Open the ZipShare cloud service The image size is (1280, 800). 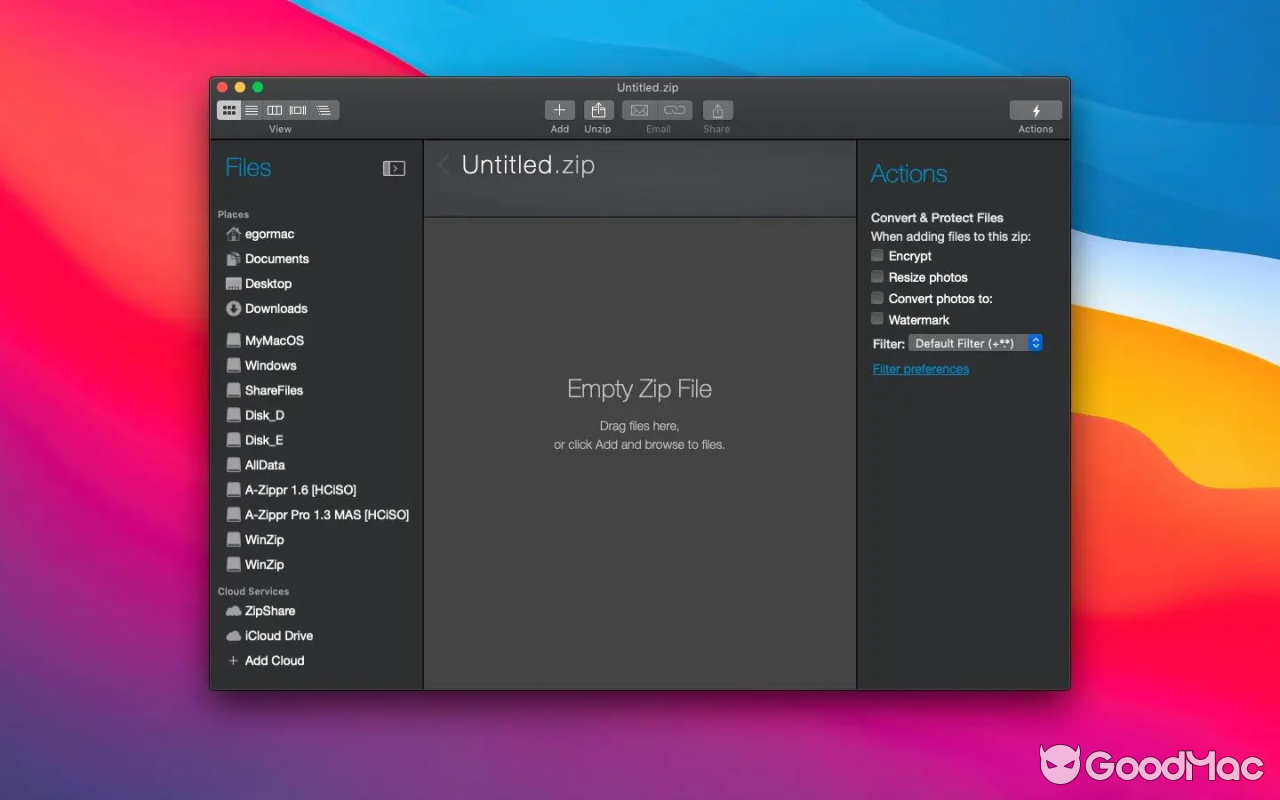[x=268, y=611]
